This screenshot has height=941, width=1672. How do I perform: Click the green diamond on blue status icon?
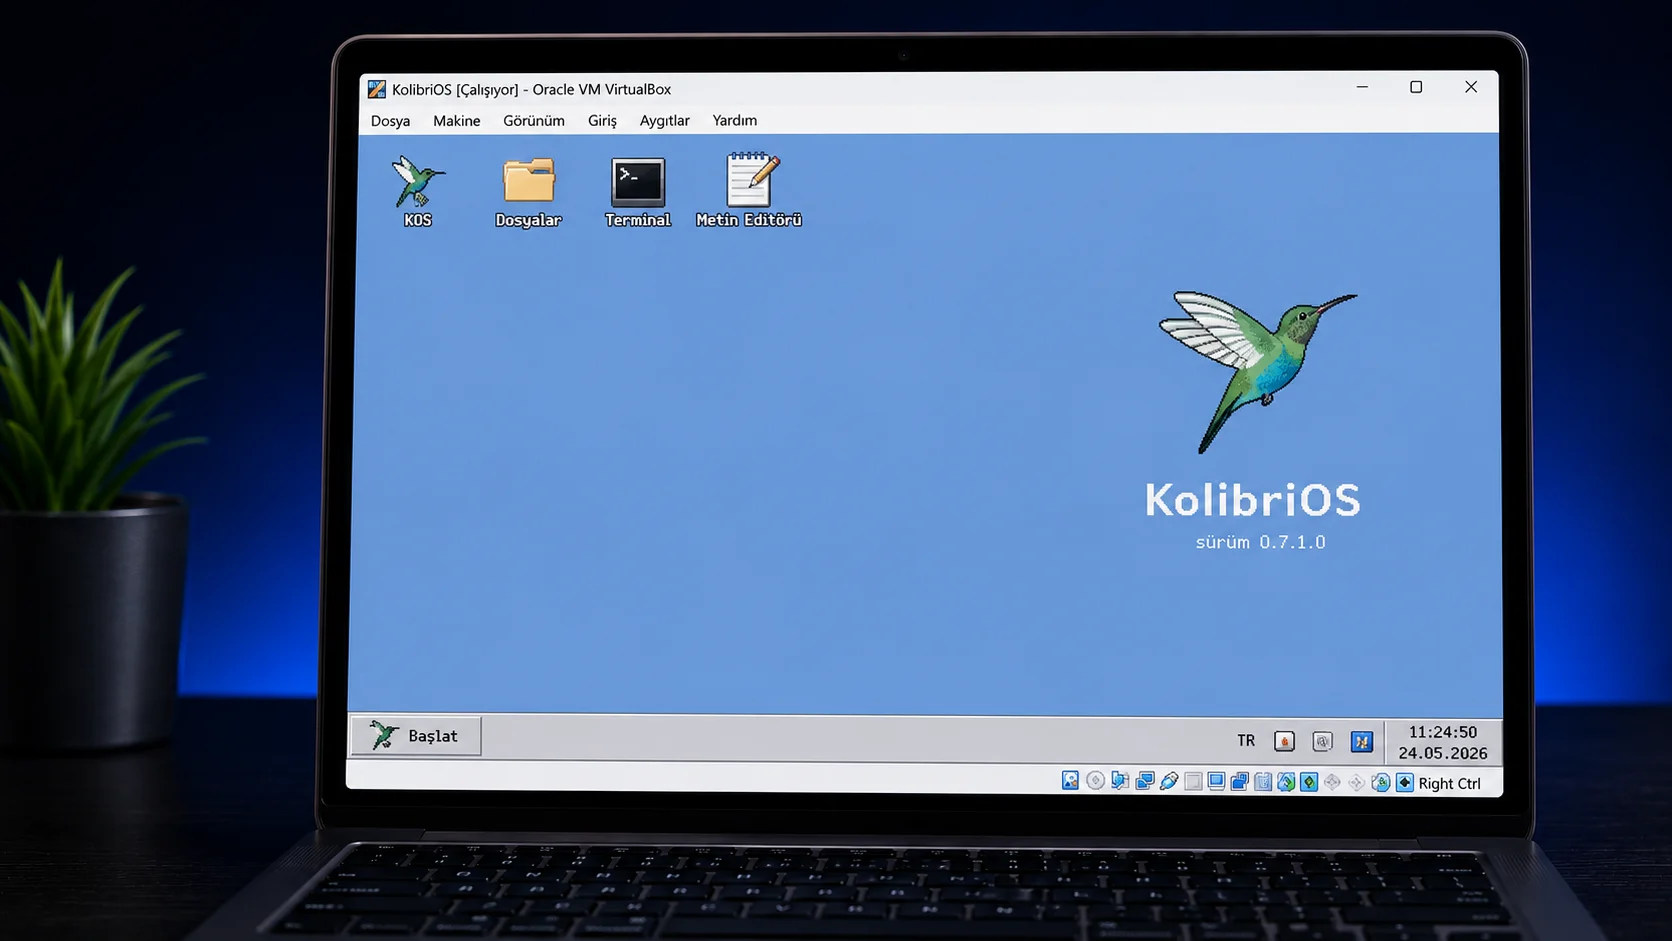1308,782
